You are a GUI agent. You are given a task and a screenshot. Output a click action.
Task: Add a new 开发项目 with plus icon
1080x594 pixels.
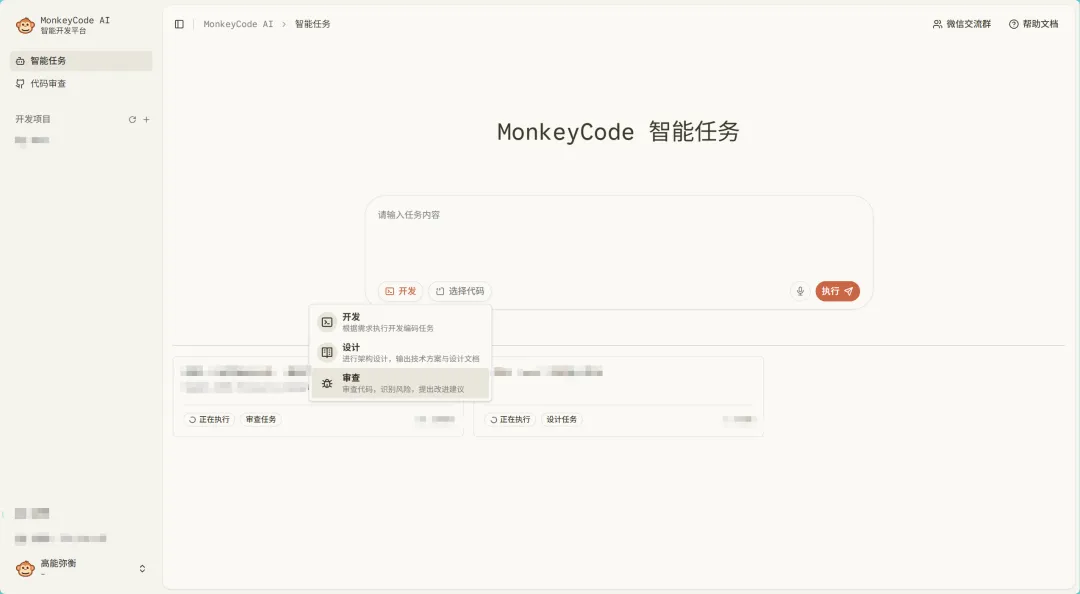click(x=146, y=119)
